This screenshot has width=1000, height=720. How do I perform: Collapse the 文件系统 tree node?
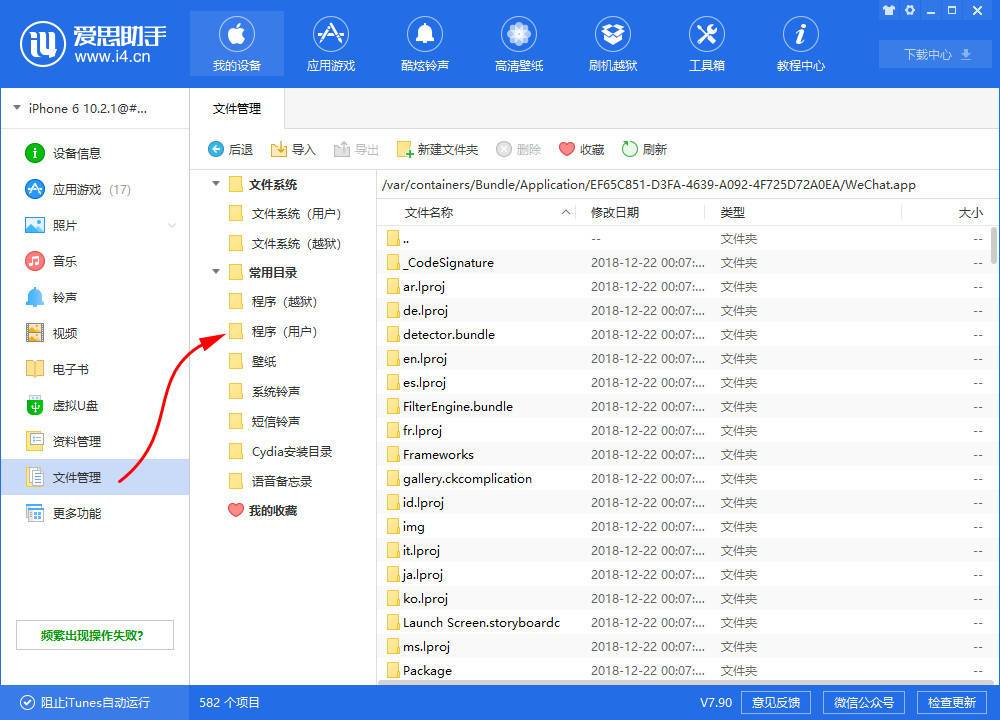[215, 184]
